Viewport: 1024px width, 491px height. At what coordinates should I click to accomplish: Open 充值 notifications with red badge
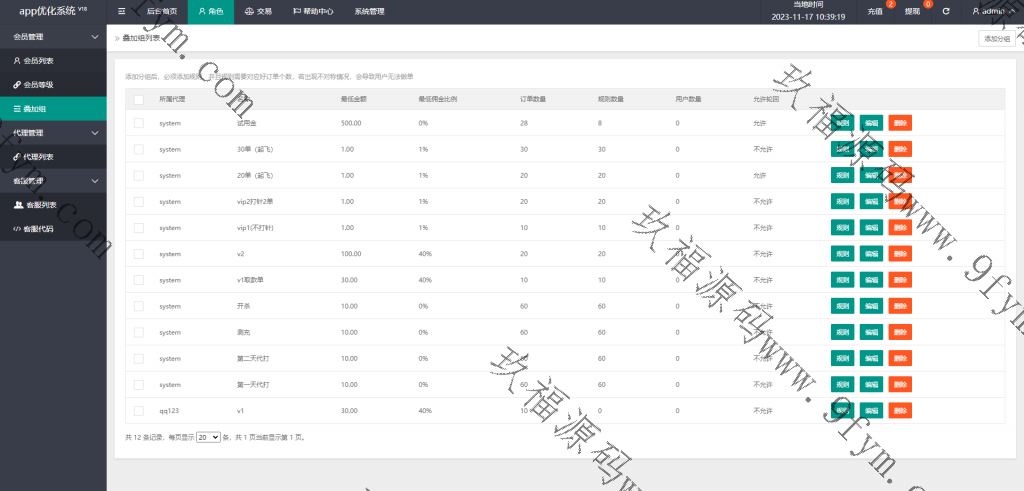pyautogui.click(x=877, y=12)
